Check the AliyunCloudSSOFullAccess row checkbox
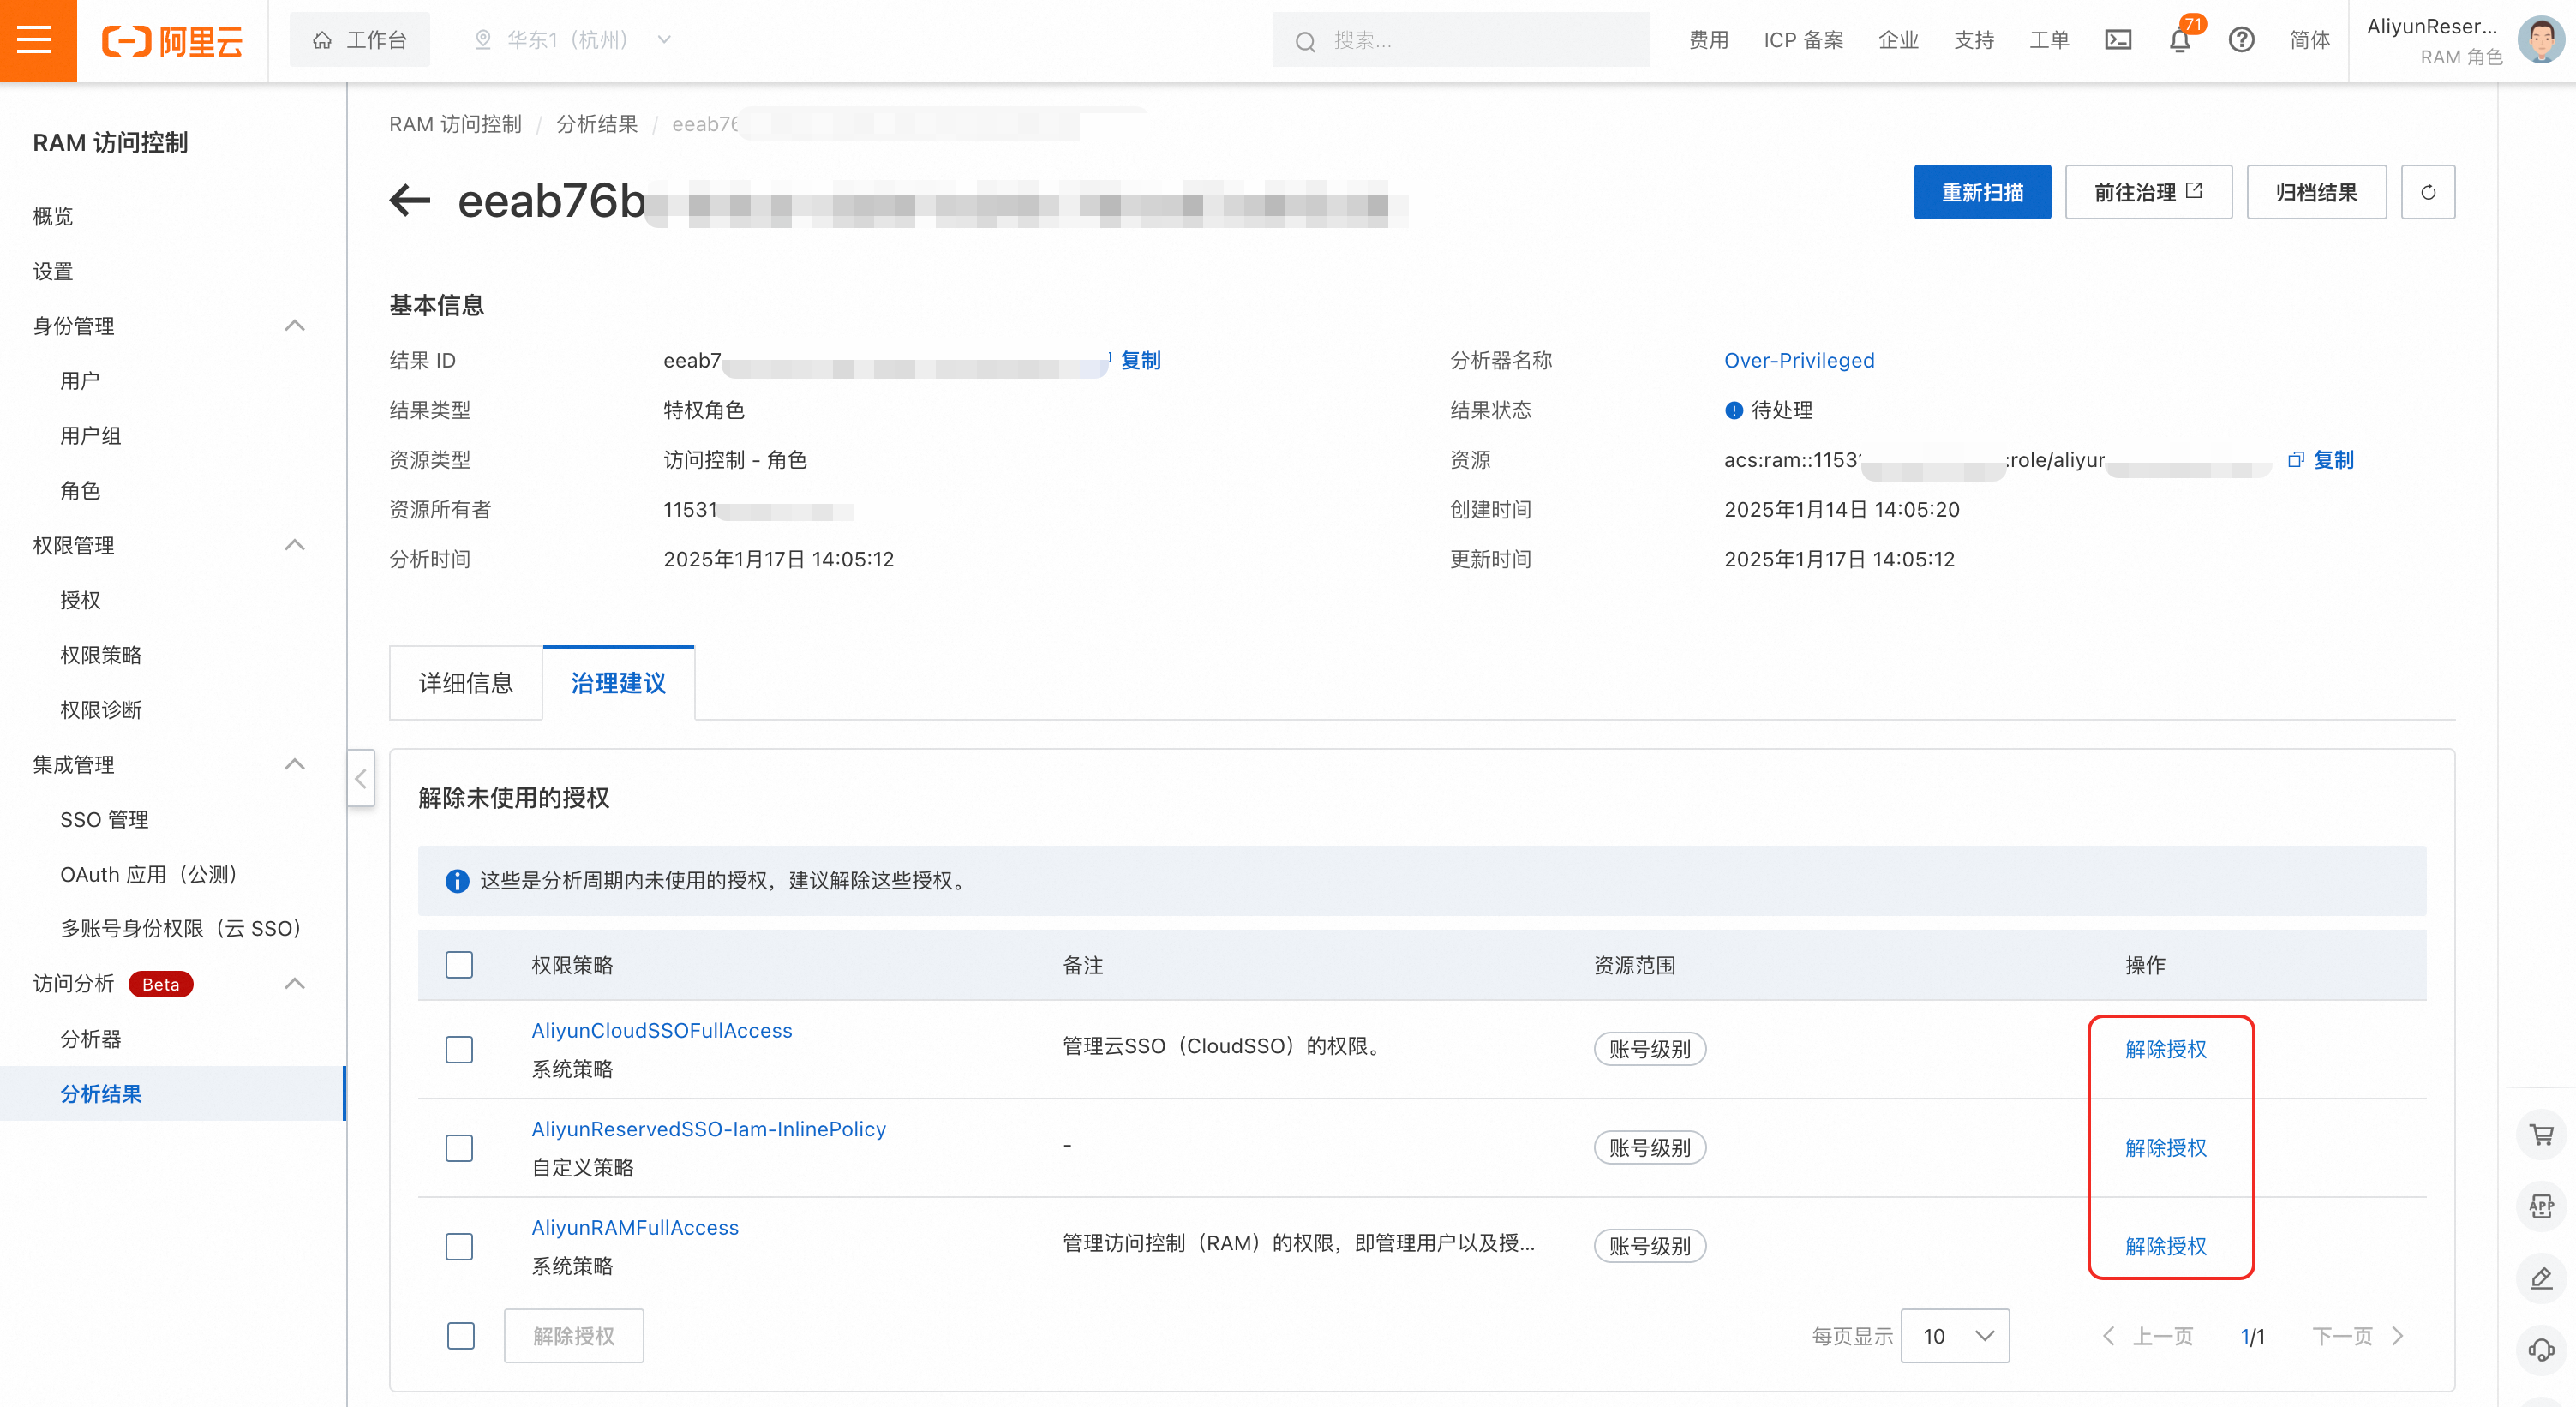Image resolution: width=2576 pixels, height=1407 pixels. pyautogui.click(x=459, y=1049)
